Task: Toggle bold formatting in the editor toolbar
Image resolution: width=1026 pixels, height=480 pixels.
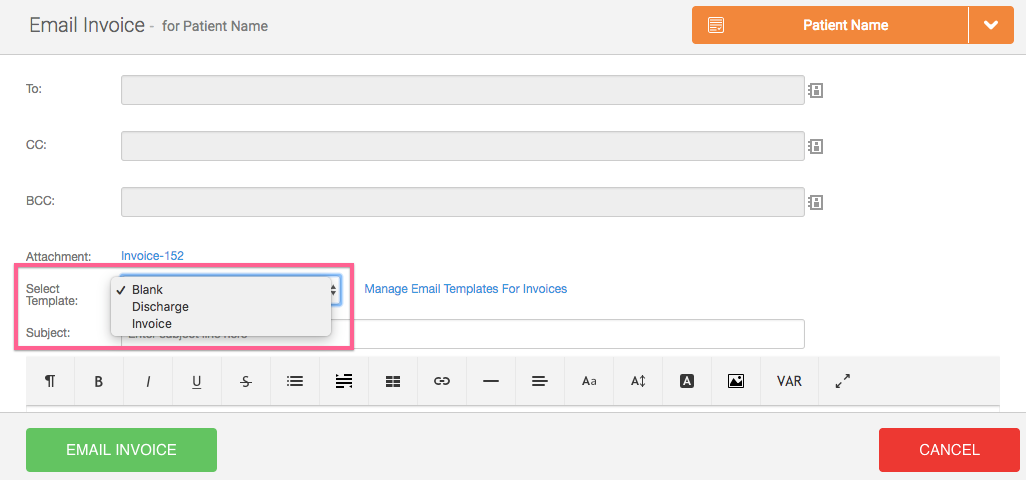Action: click(99, 381)
